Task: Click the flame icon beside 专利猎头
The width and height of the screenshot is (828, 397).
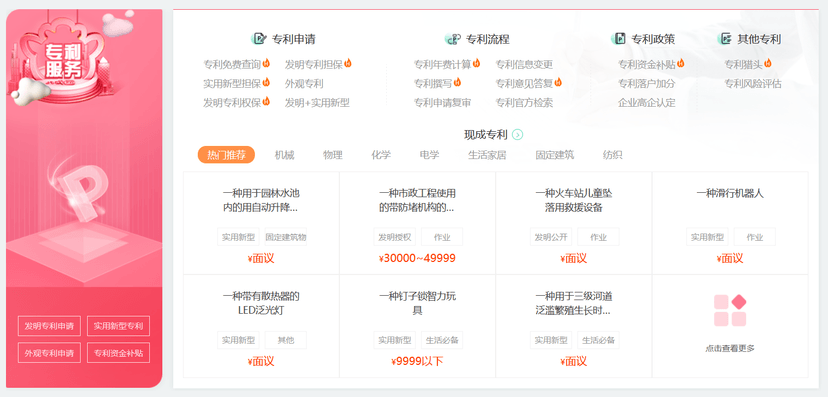Action: pos(767,63)
